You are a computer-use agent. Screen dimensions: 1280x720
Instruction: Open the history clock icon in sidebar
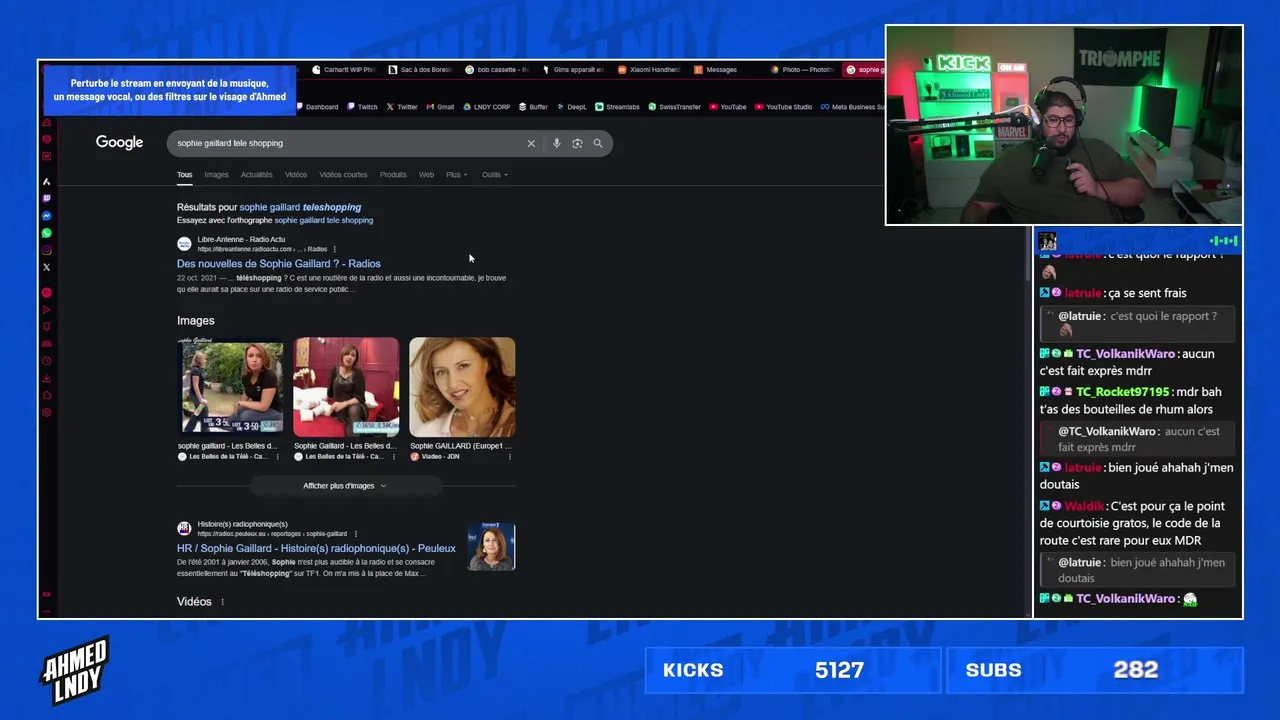click(x=46, y=361)
